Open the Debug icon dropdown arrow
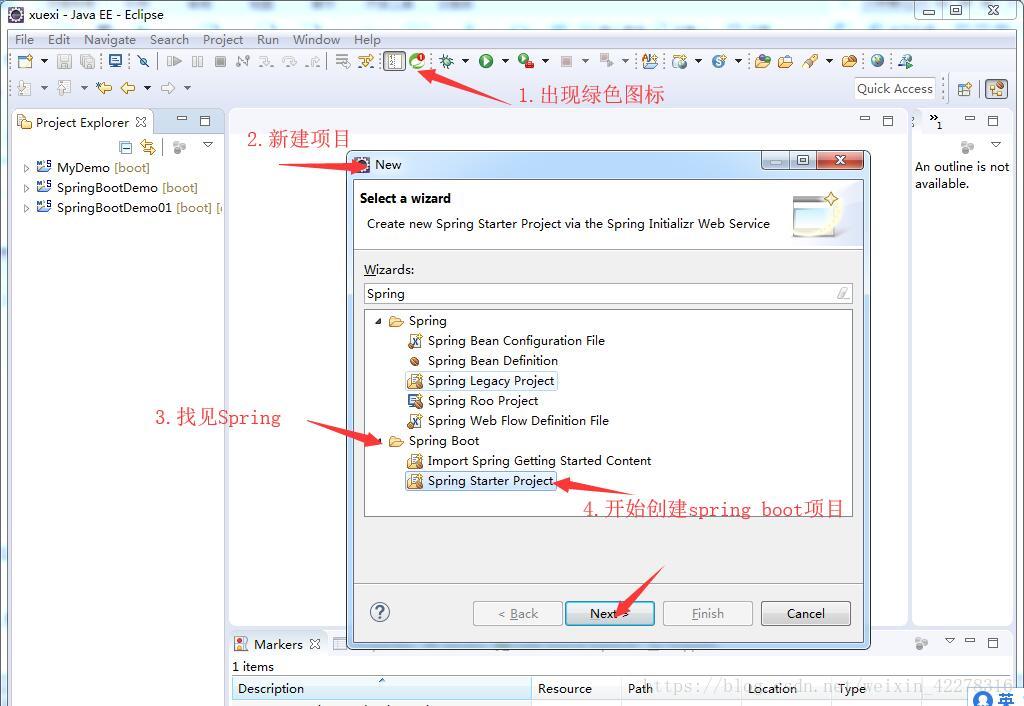The height and width of the screenshot is (706, 1024). tap(465, 61)
